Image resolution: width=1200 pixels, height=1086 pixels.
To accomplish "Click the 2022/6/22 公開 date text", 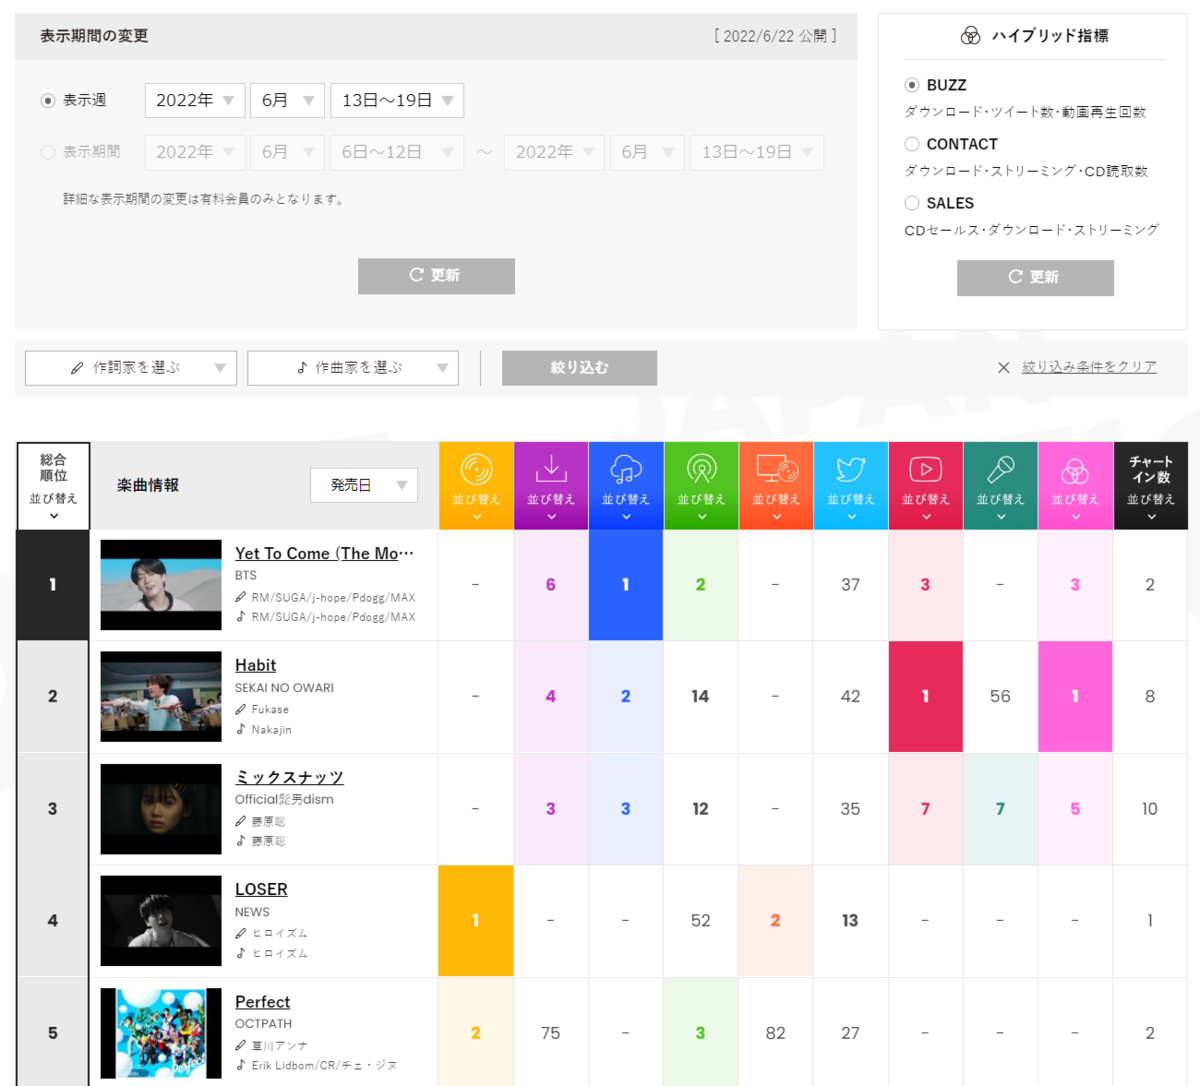I will point(775,36).
